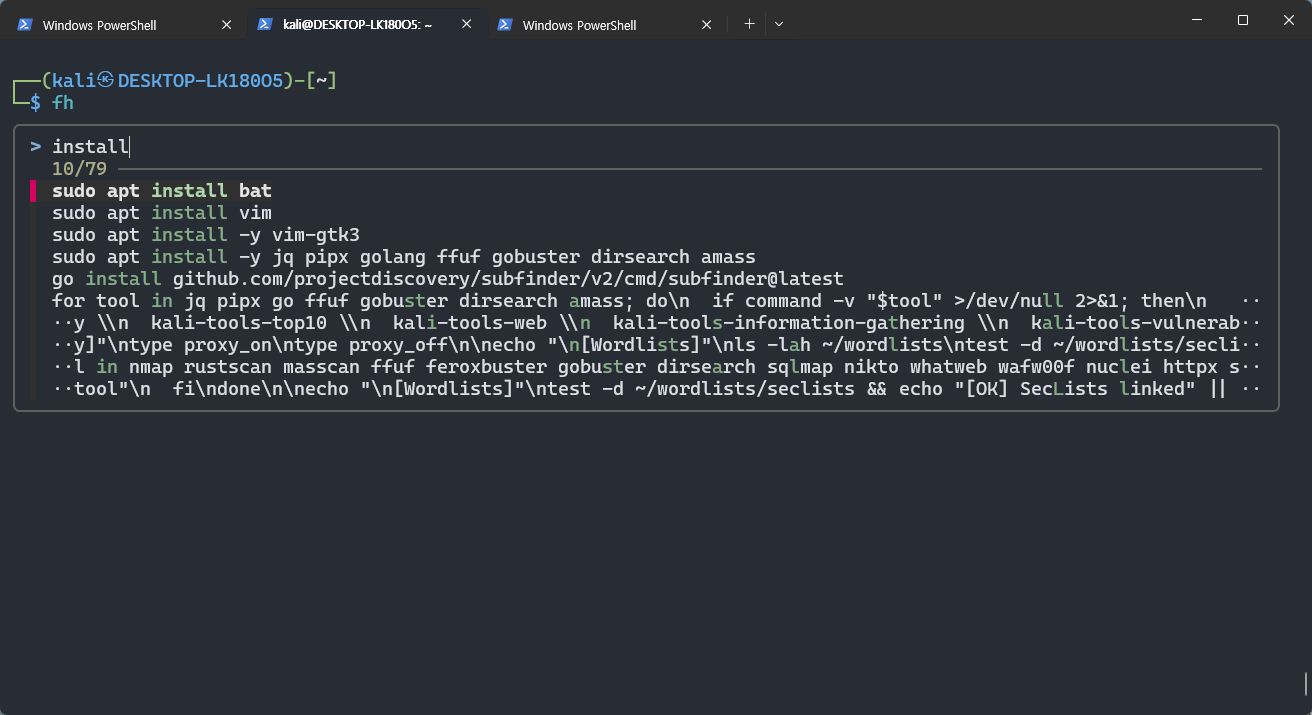Image resolution: width=1312 pixels, height=715 pixels.
Task: Click the PowerShell icon on the Windows PowerShell tab left of the kali tab
Action: tap(25, 24)
